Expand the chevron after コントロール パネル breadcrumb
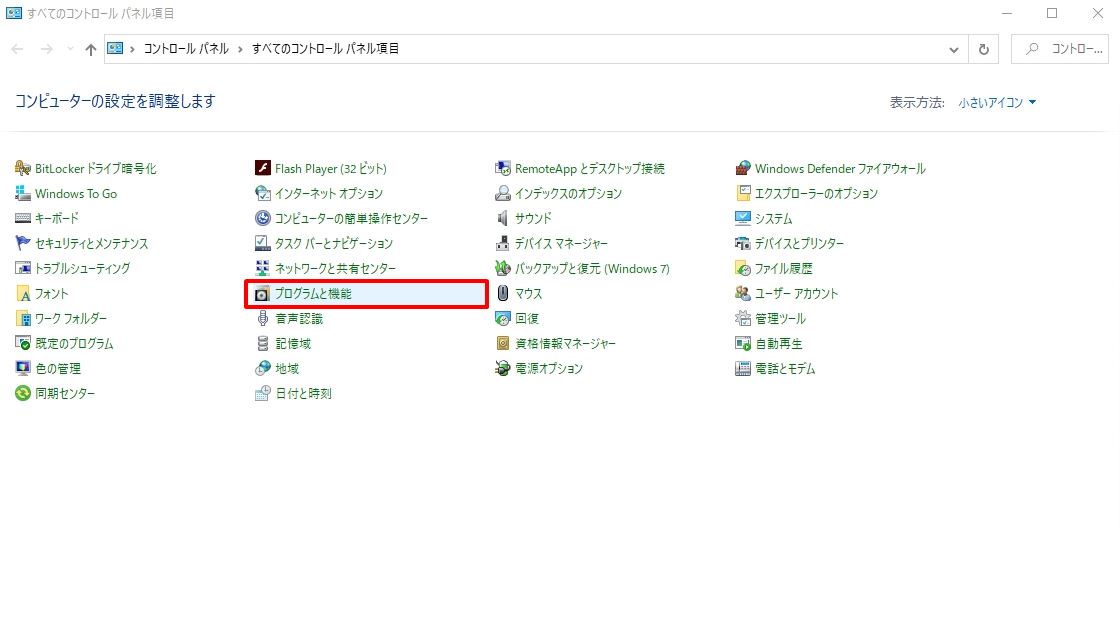 point(240,49)
